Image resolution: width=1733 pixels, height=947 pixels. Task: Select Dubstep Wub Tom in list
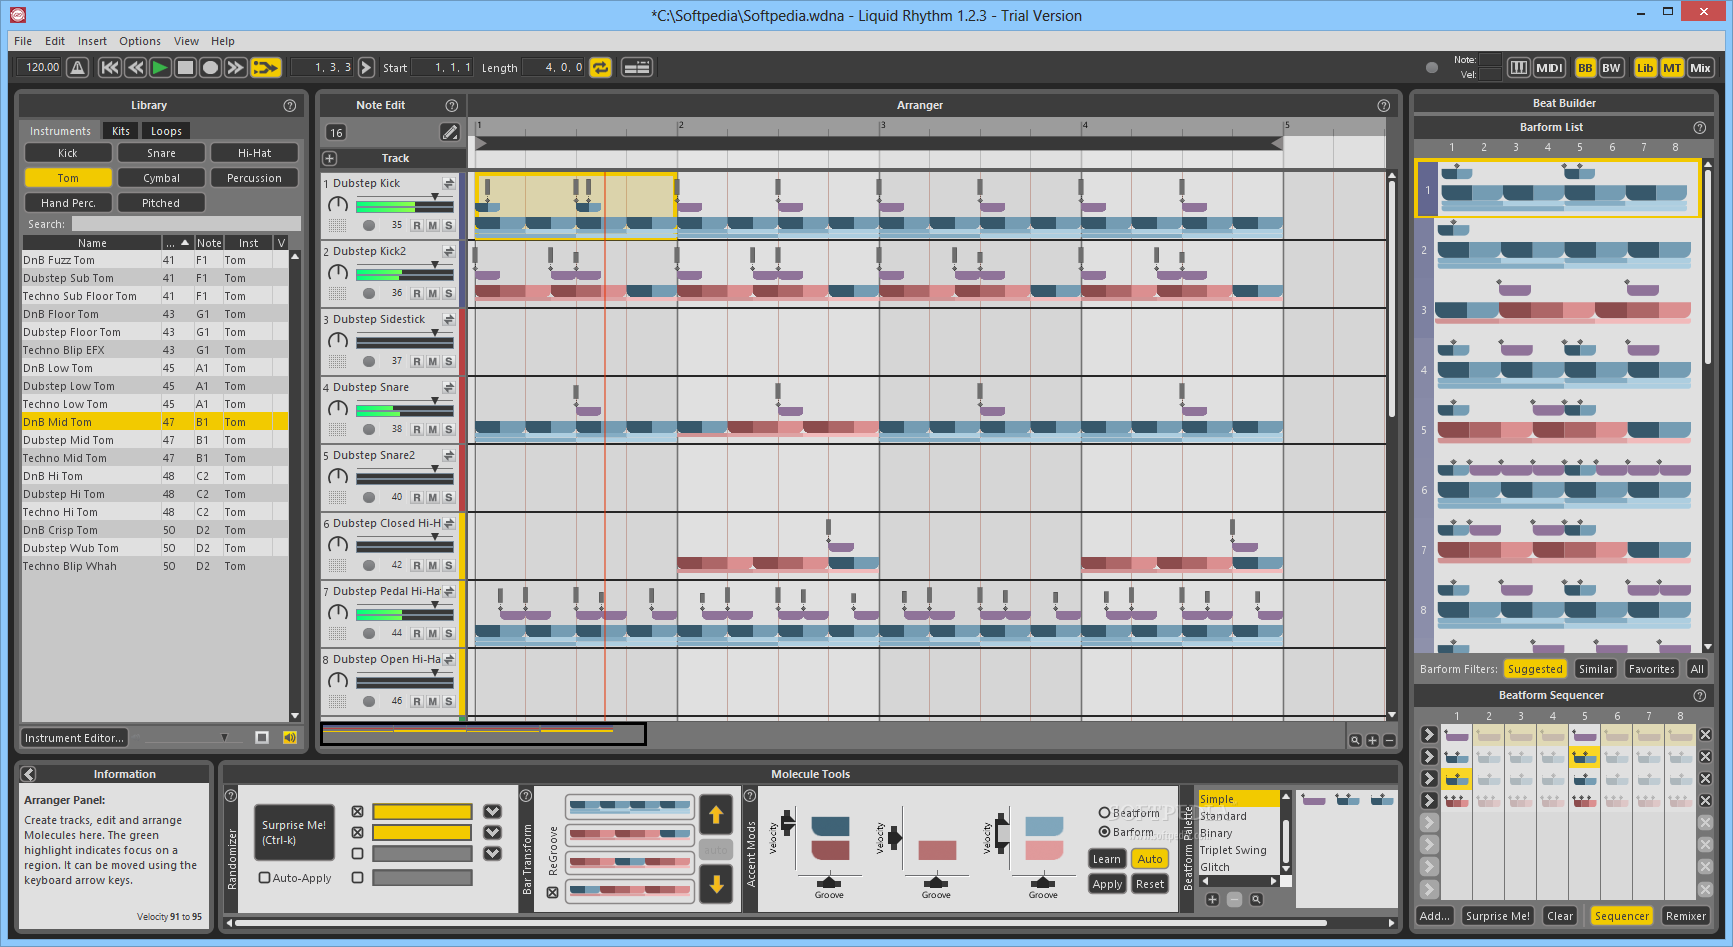pyautogui.click(x=155, y=548)
